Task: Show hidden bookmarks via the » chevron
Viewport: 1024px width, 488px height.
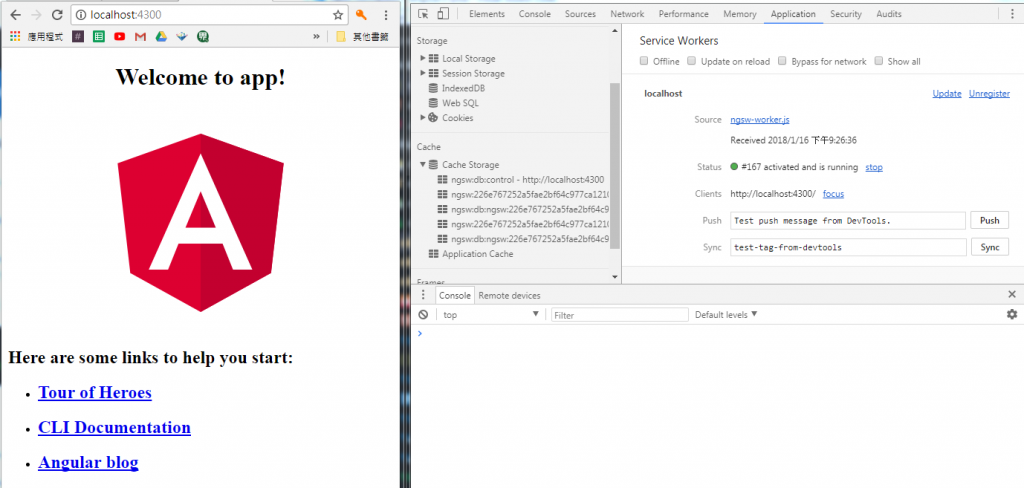Action: [x=317, y=37]
